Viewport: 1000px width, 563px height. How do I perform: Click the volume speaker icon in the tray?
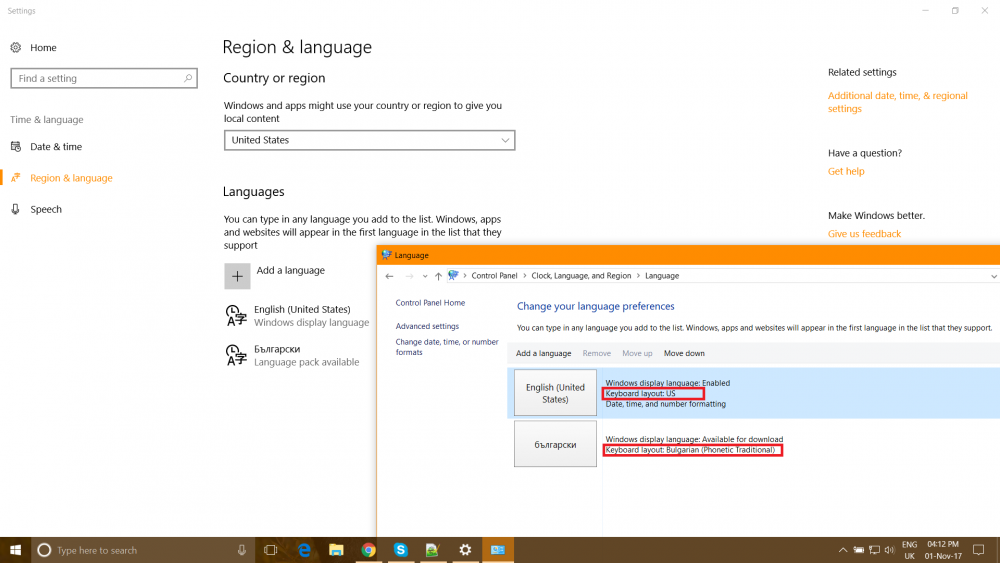[890, 550]
